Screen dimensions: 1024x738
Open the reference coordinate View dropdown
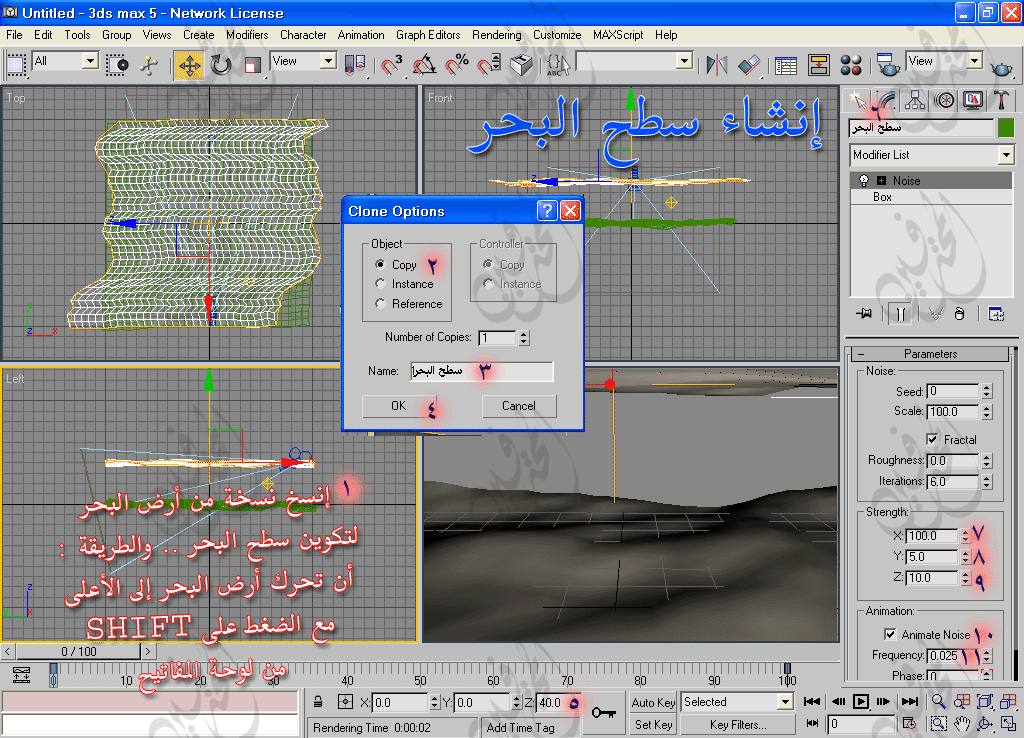point(328,61)
